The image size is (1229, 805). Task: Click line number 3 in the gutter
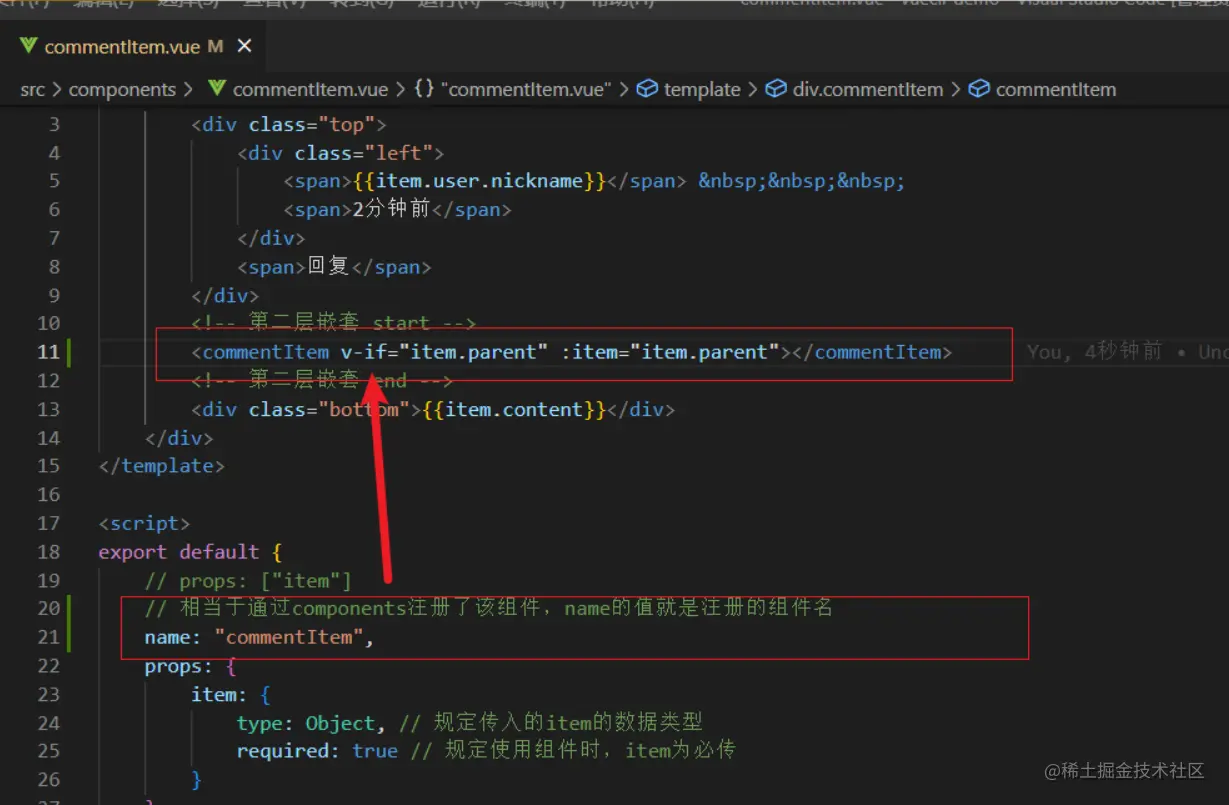[x=54, y=124]
